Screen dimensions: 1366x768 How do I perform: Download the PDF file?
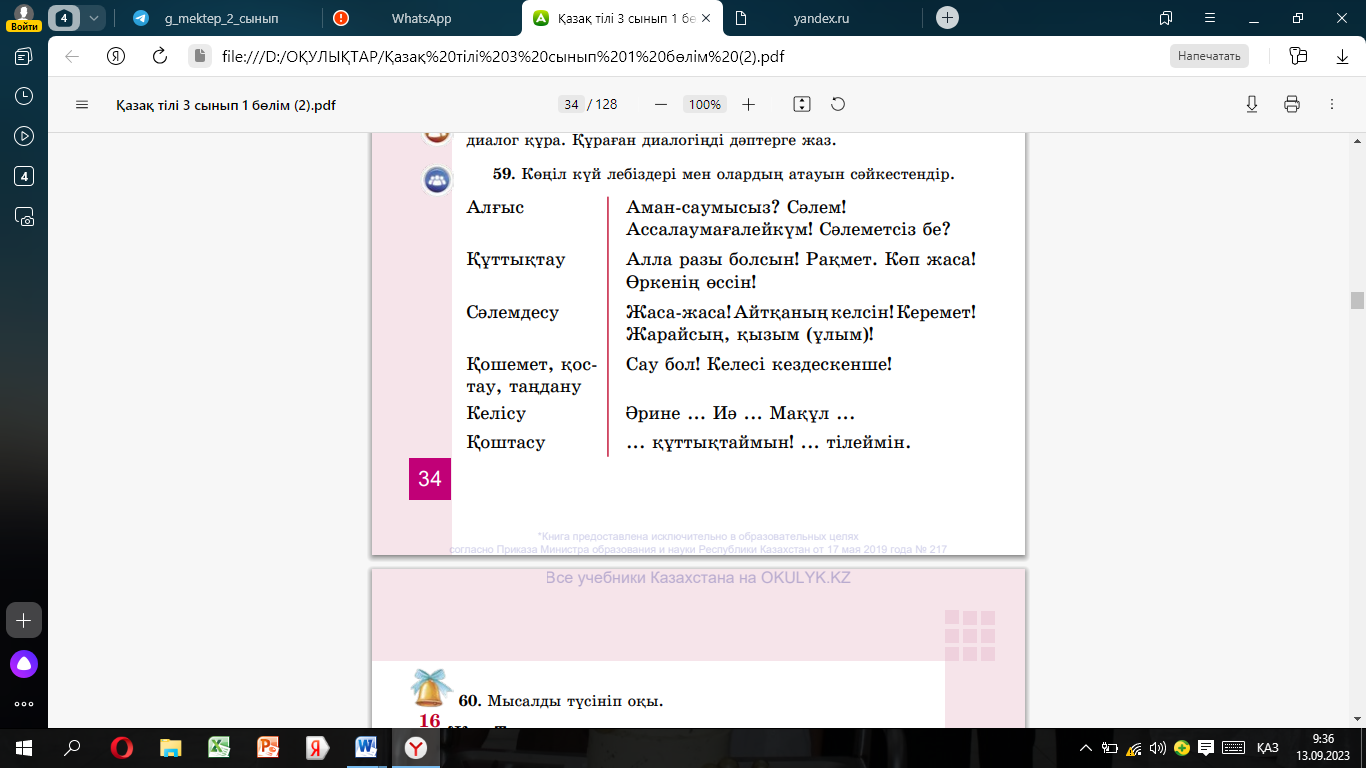click(1251, 104)
